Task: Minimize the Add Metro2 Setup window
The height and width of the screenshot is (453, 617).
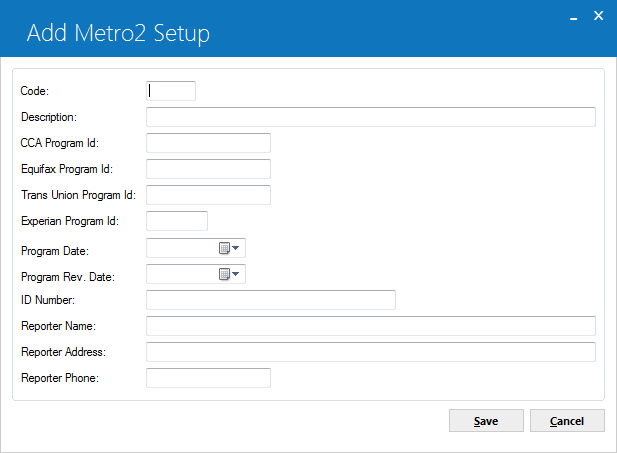Action: click(x=573, y=17)
